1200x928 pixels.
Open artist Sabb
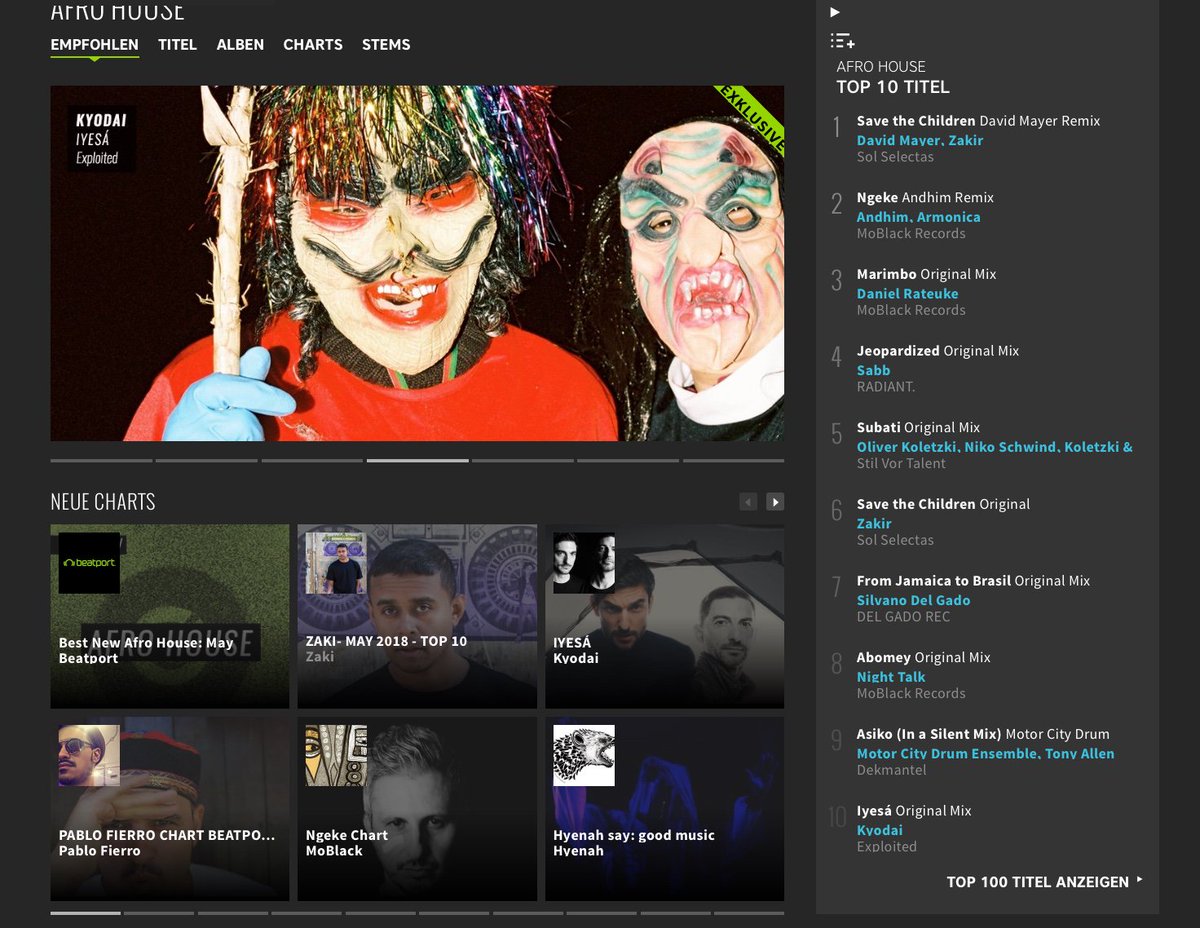point(873,370)
